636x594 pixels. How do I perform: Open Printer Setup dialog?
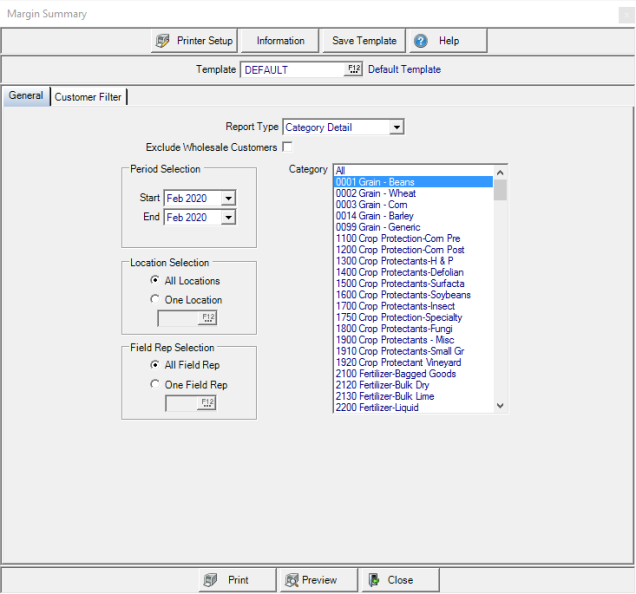click(x=194, y=41)
